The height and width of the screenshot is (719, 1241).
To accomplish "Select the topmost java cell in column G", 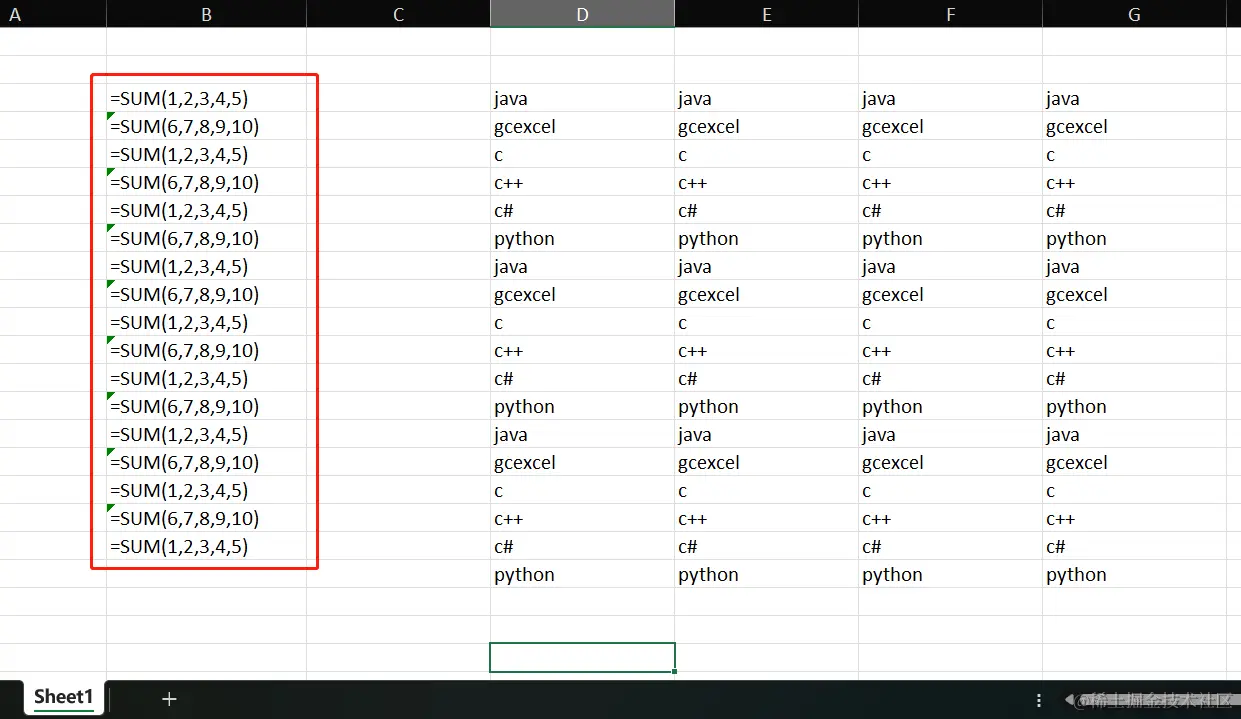I will click(x=1134, y=98).
